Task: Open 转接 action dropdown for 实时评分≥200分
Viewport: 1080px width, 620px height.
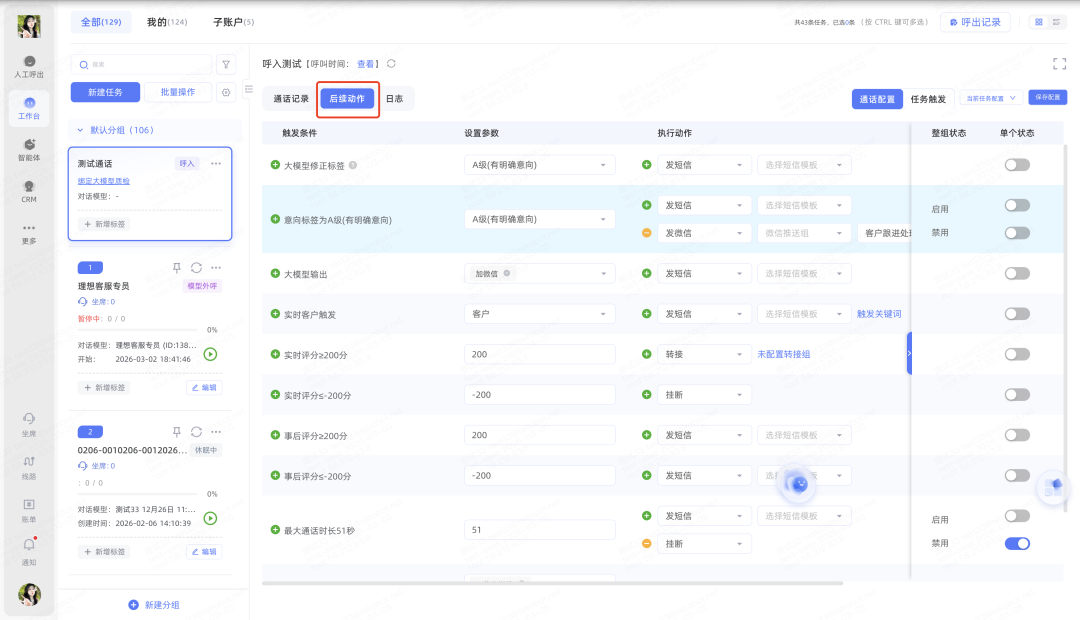Action: [703, 354]
